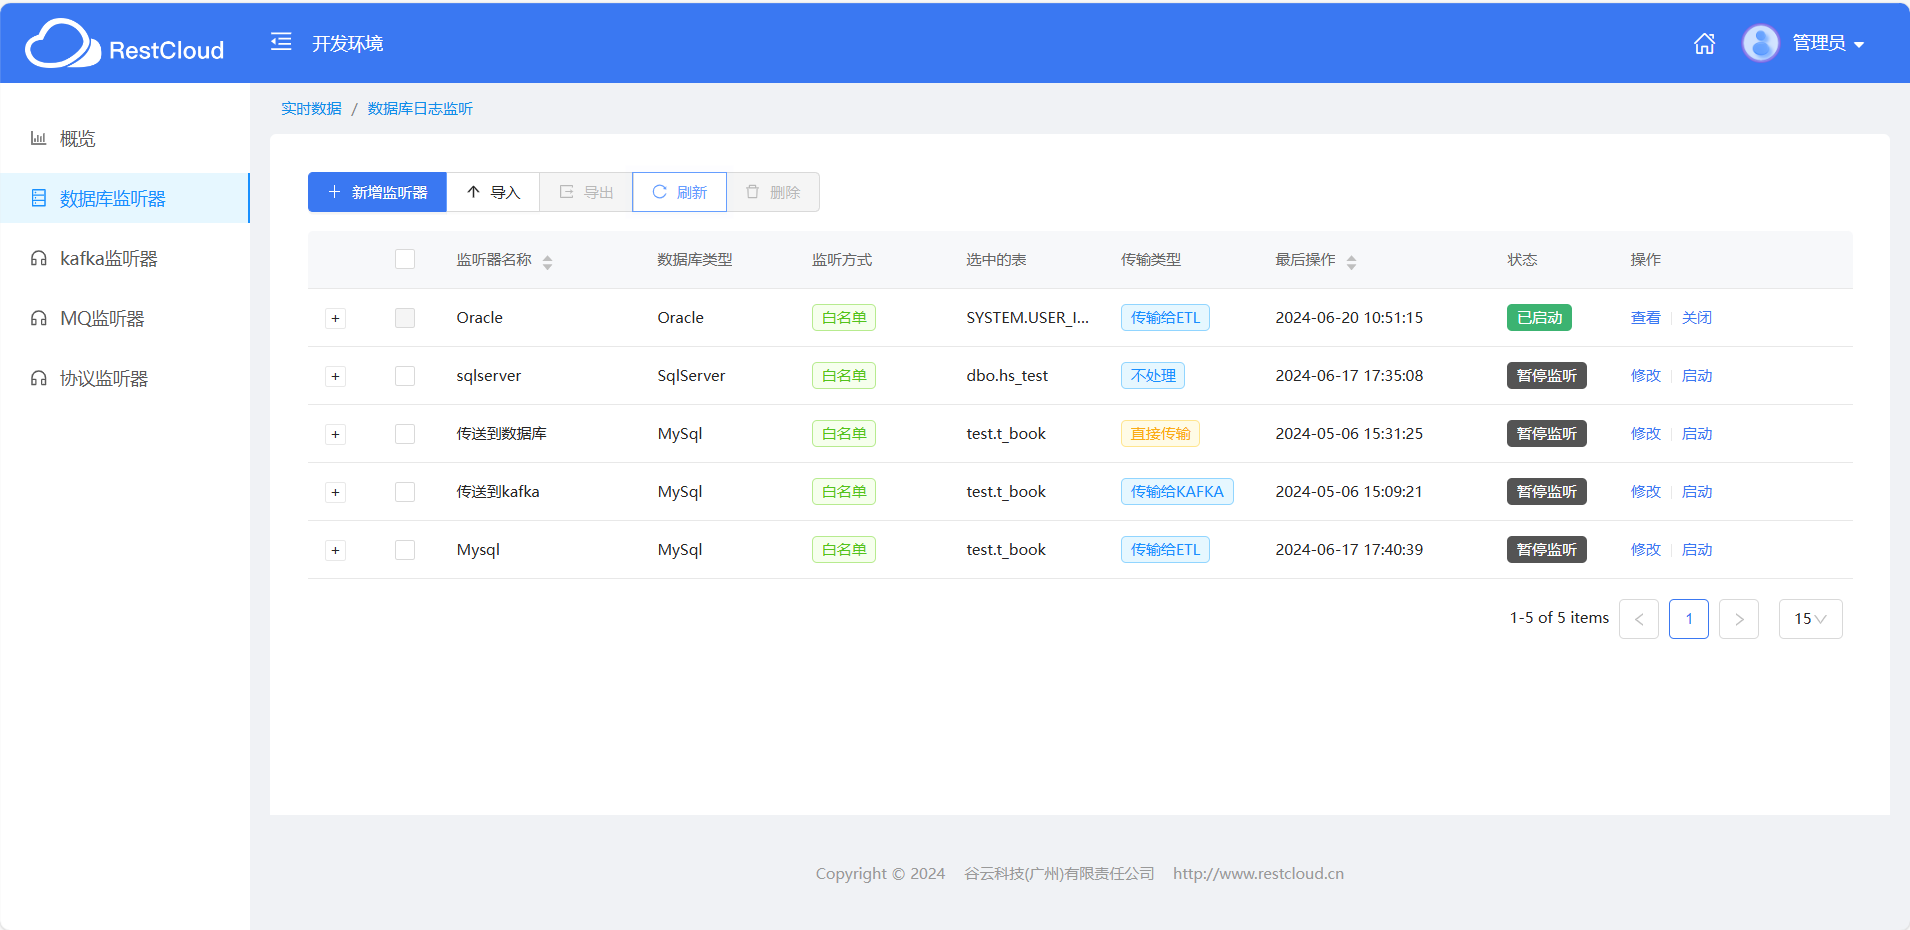Open MQ监听器 in the sidebar
Viewport: 1910px width, 930px height.
coord(125,318)
